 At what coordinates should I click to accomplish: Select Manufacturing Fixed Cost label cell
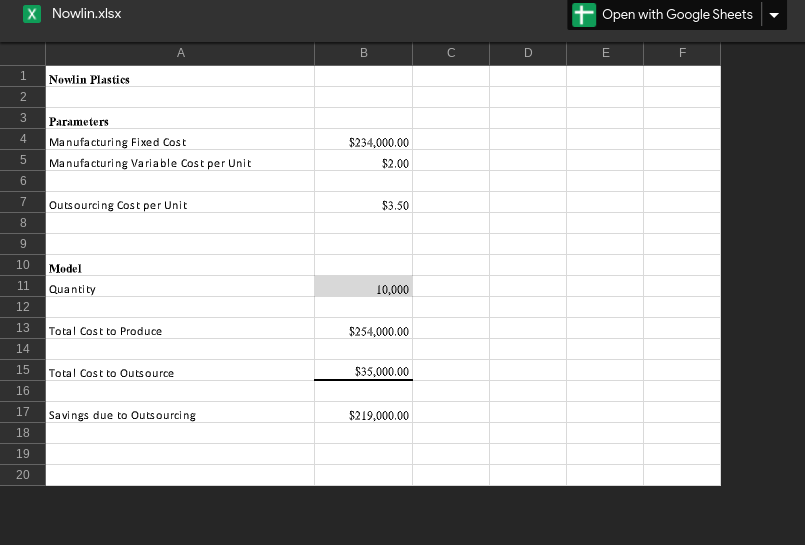point(180,140)
